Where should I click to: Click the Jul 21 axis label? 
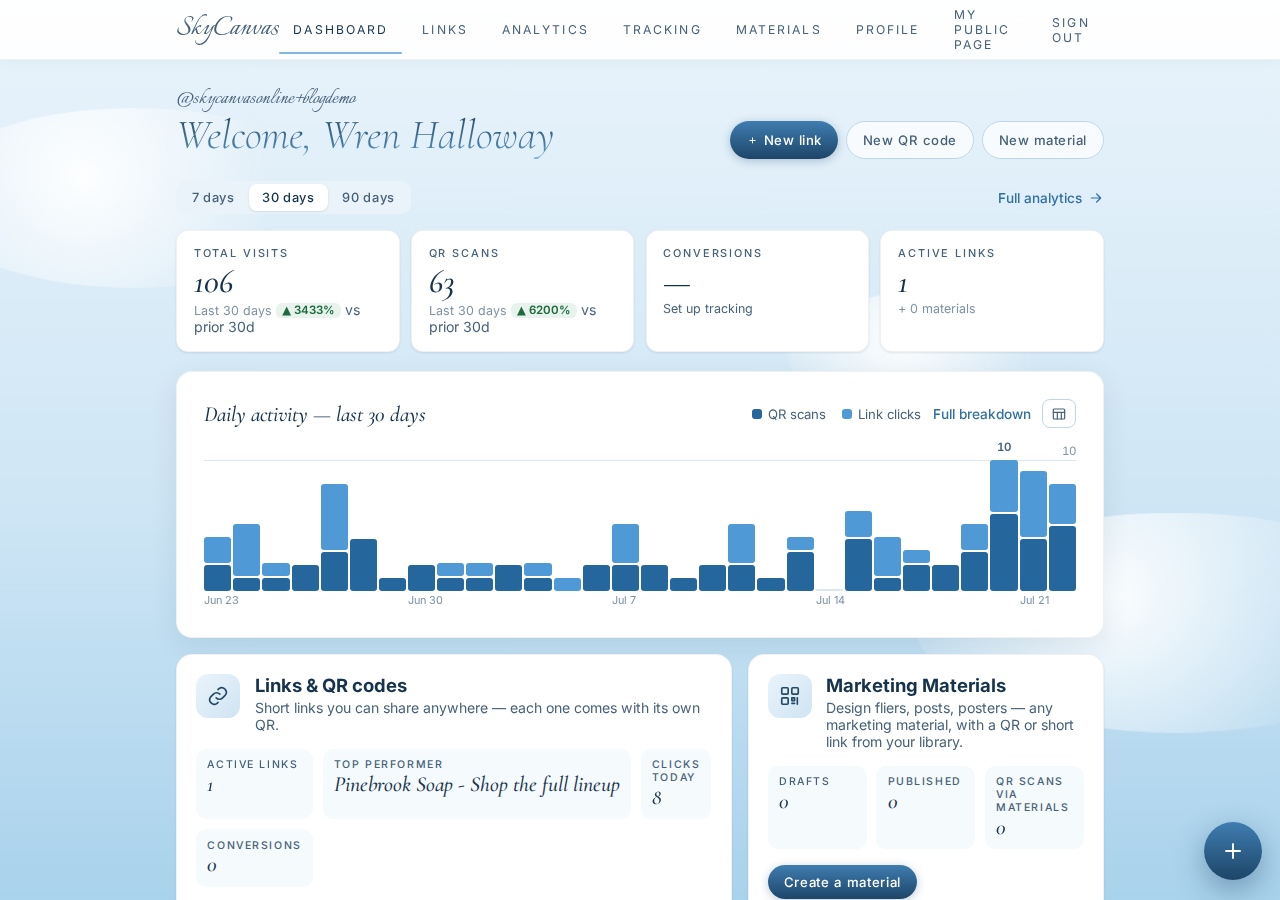pos(1035,600)
